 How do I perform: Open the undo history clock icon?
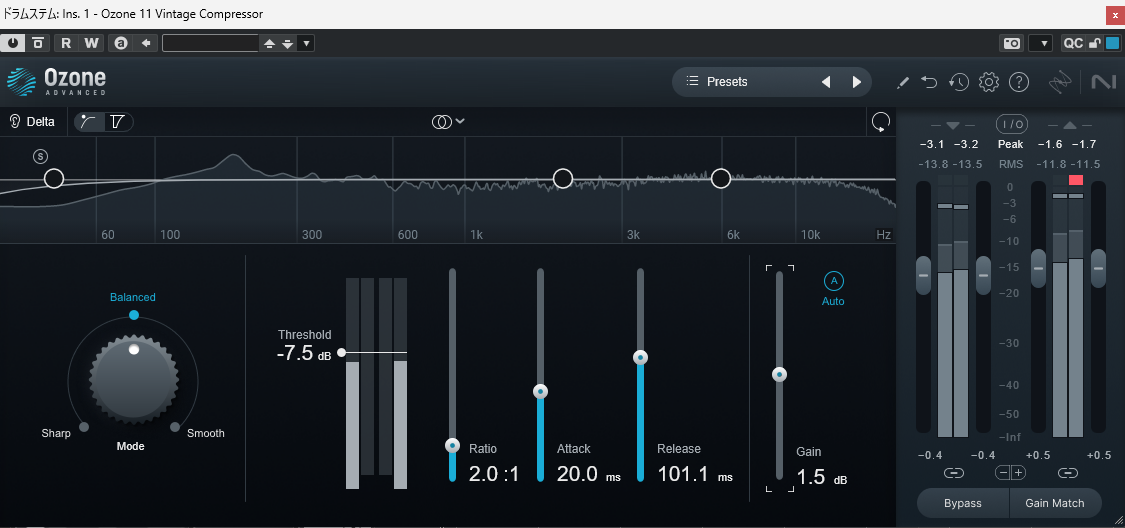[959, 82]
